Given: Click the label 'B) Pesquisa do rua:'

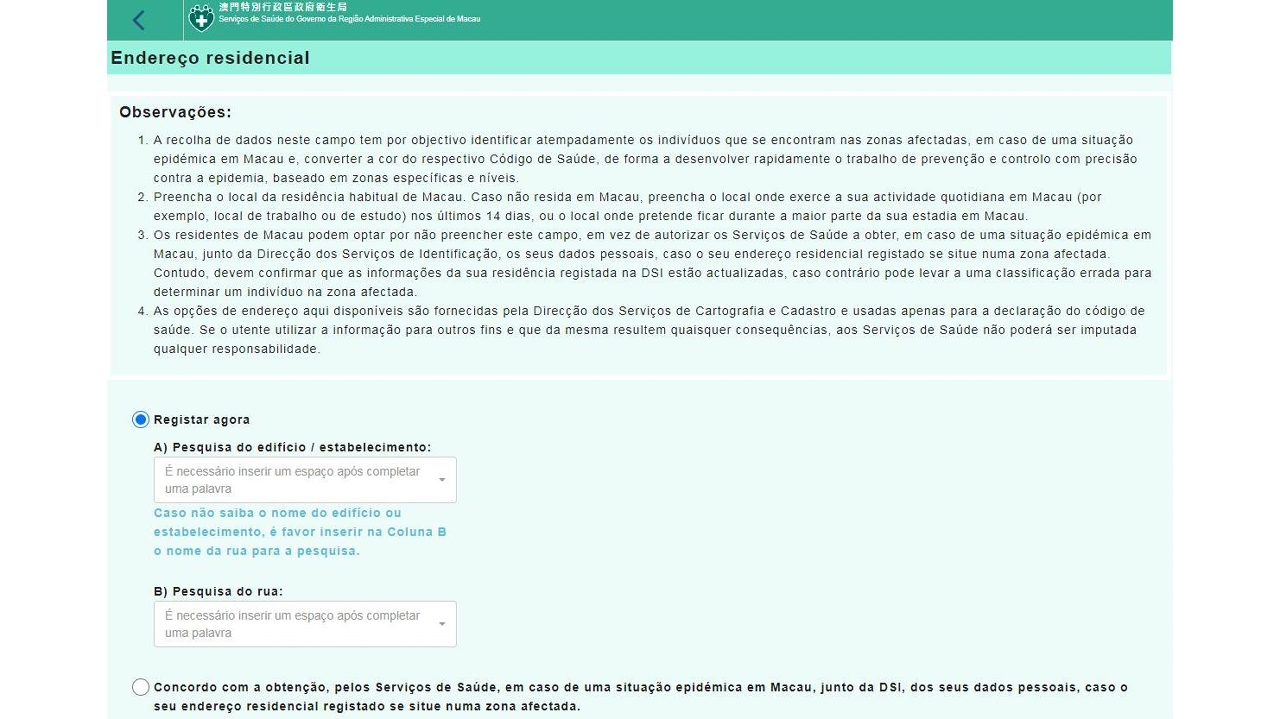Looking at the screenshot, I should (218, 592).
